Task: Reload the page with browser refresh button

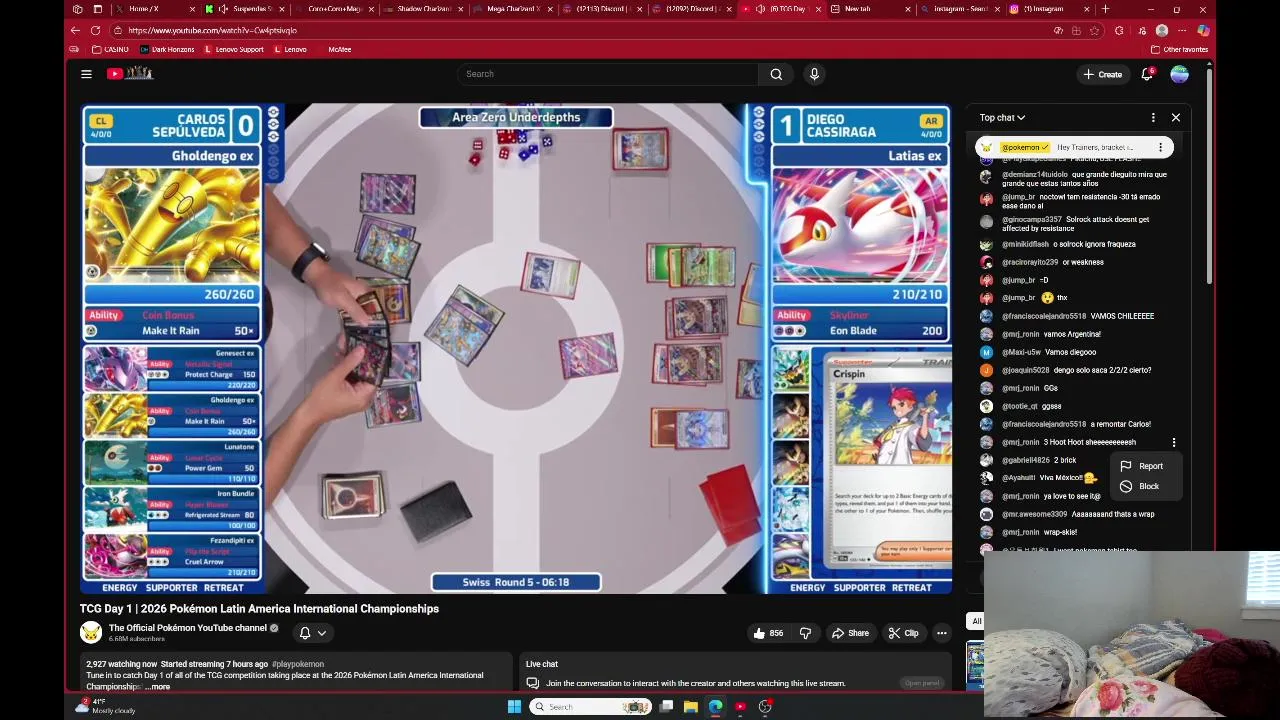Action: 95,30
